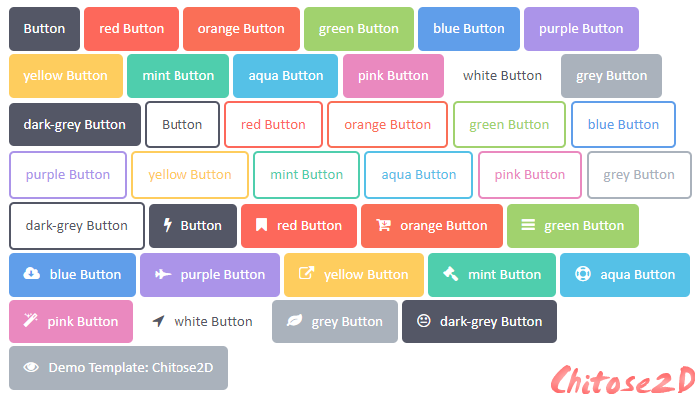Click the hamburger bars icon on green Button

528,225
